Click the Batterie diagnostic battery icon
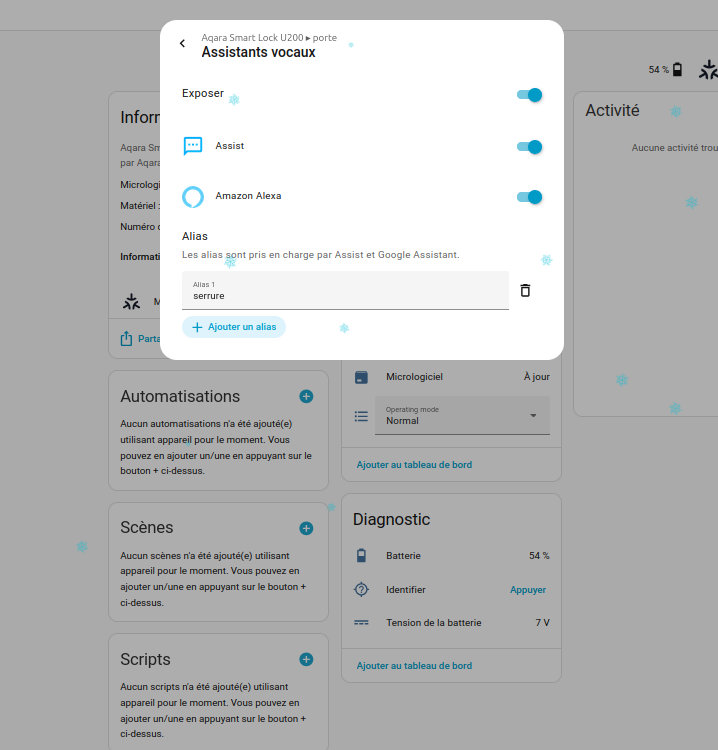Screen dimensions: 718x750 coord(361,555)
